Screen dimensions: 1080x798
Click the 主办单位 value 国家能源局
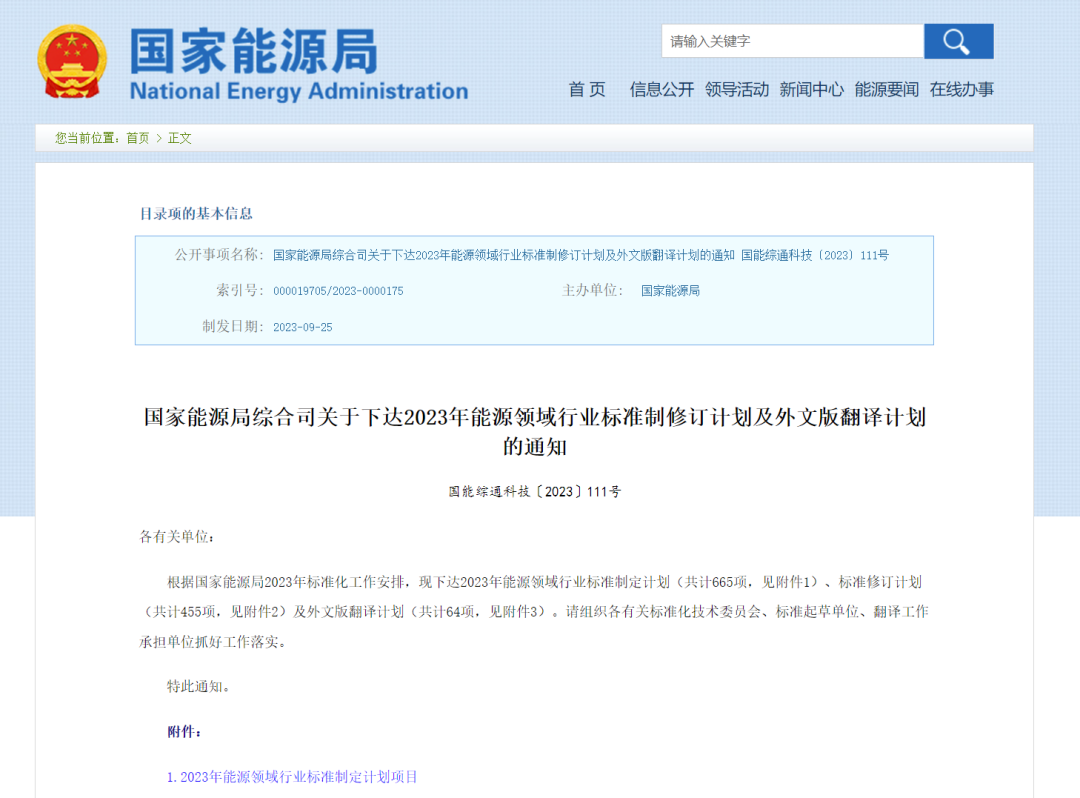click(x=670, y=291)
